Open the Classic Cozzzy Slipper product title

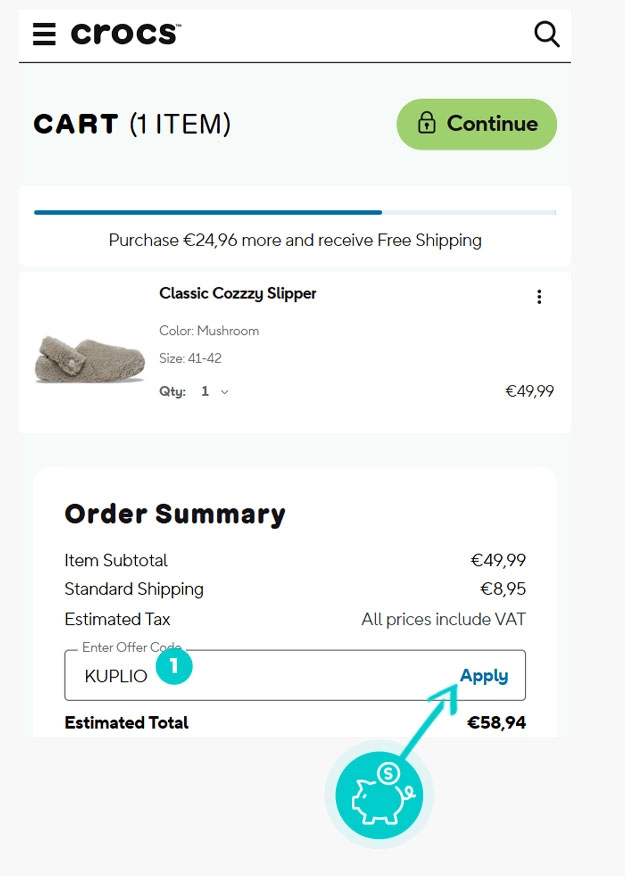click(x=238, y=294)
